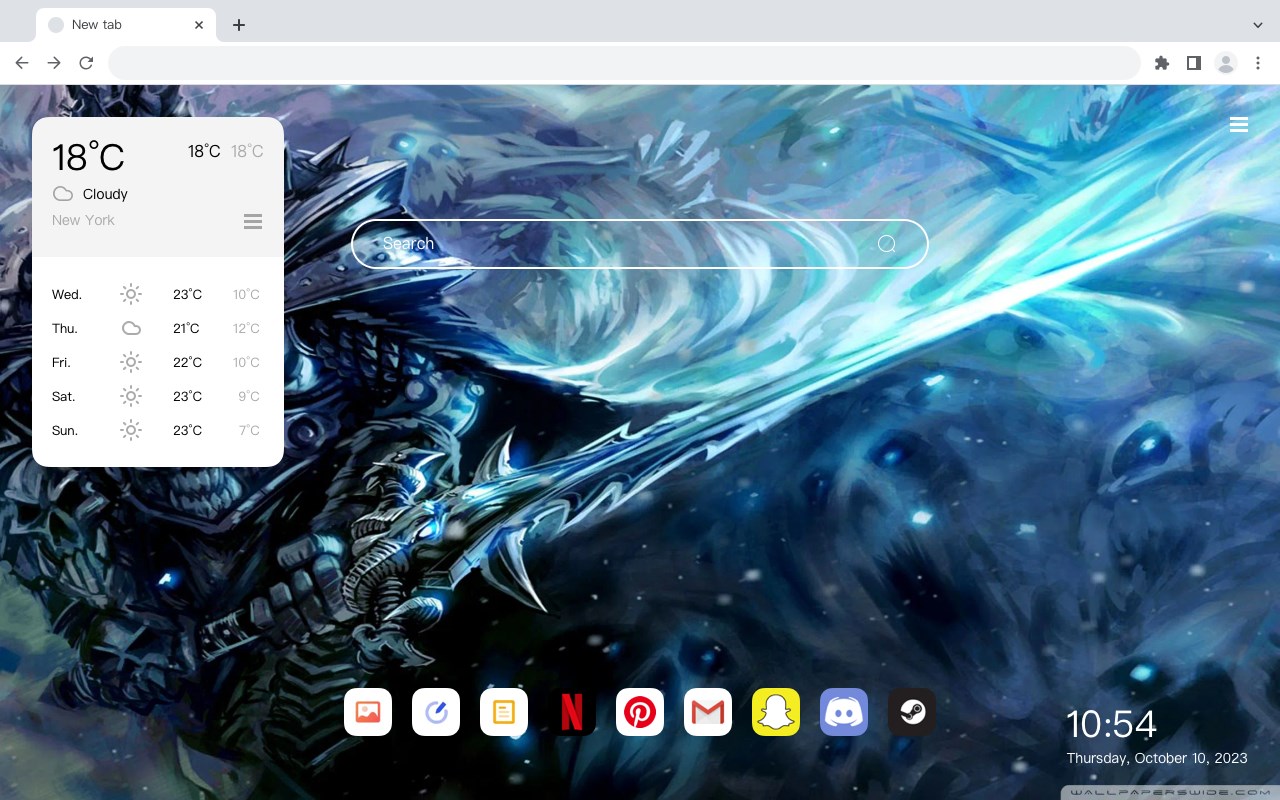The image size is (1280, 800).
Task: Open the photo gallery shortcut icon
Action: coord(368,712)
